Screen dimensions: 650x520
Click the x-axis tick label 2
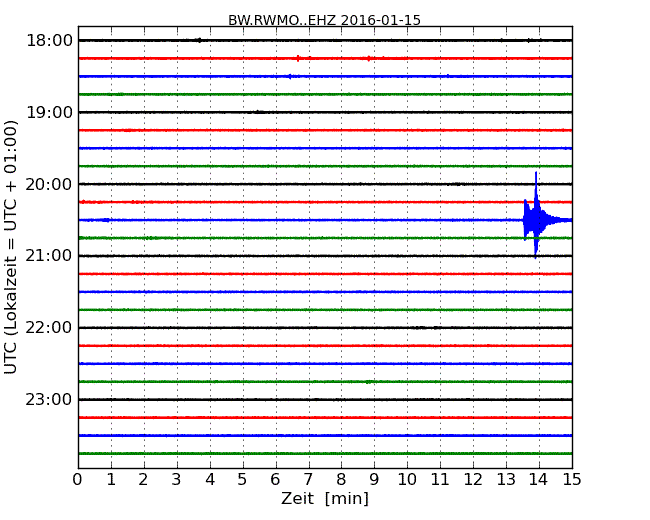(143, 480)
